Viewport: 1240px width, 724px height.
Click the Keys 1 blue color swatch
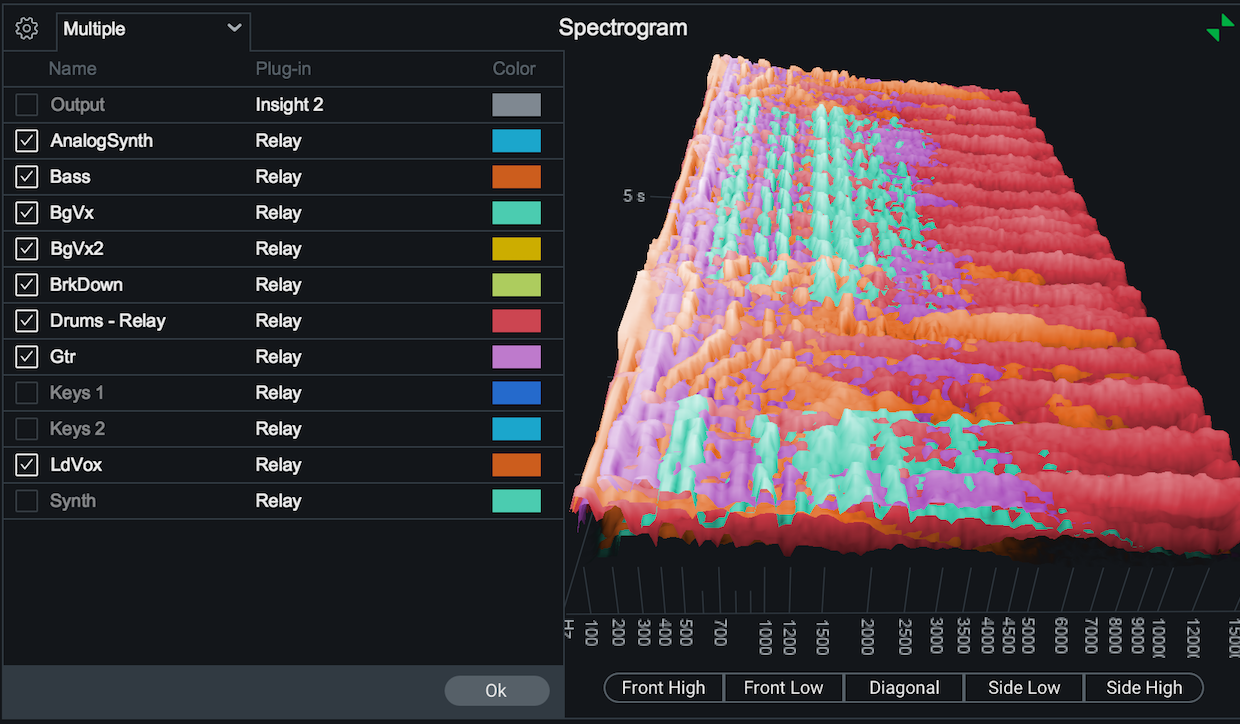pyautogui.click(x=516, y=393)
